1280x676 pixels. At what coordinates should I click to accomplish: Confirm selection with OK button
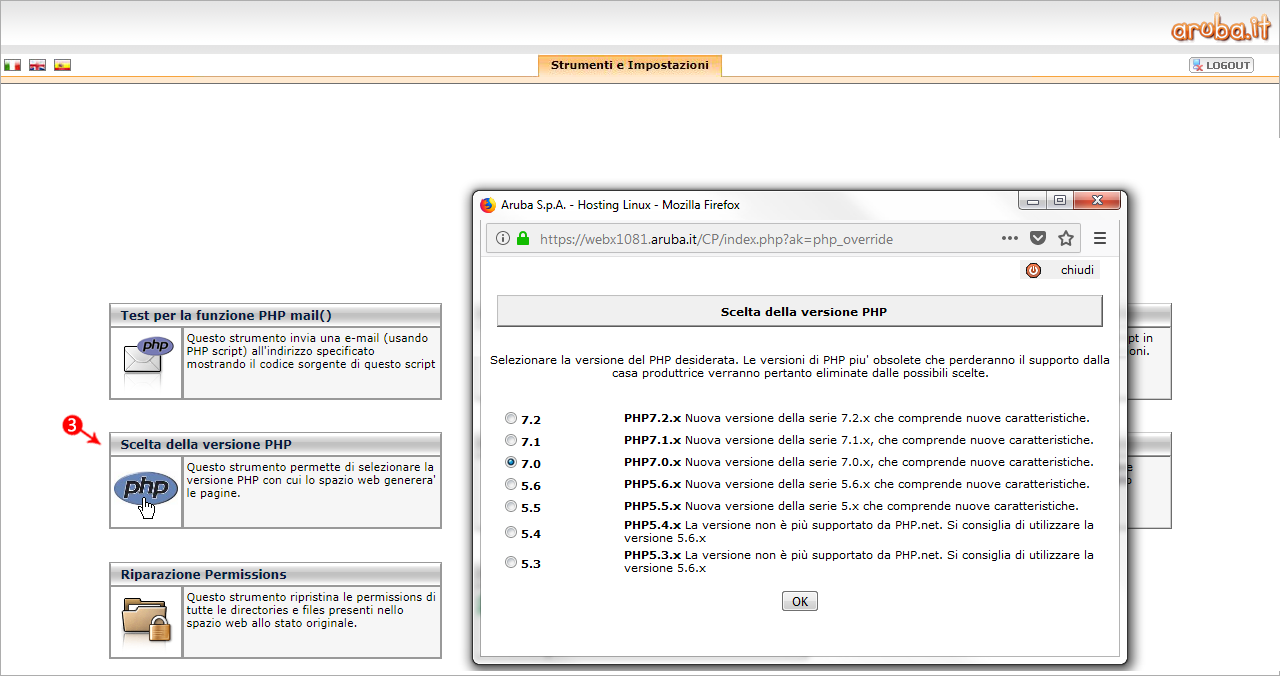pos(800,601)
